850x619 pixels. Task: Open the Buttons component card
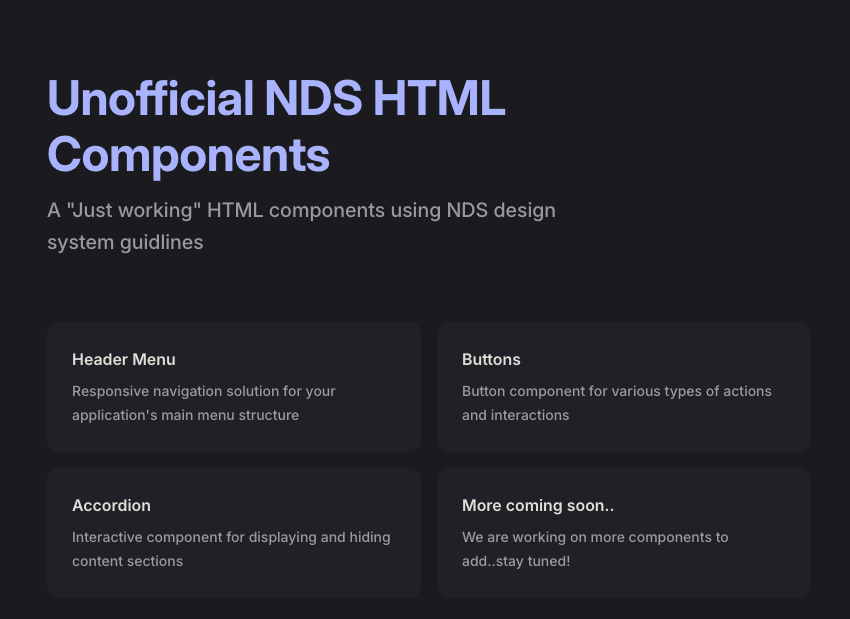coord(624,387)
